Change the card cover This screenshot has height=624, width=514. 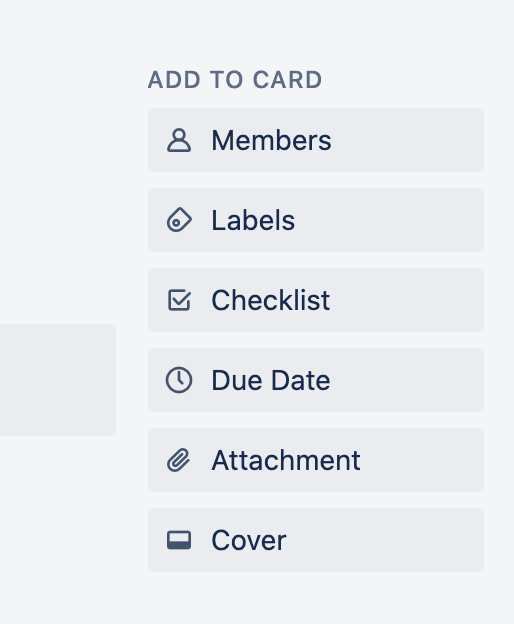pyautogui.click(x=316, y=540)
